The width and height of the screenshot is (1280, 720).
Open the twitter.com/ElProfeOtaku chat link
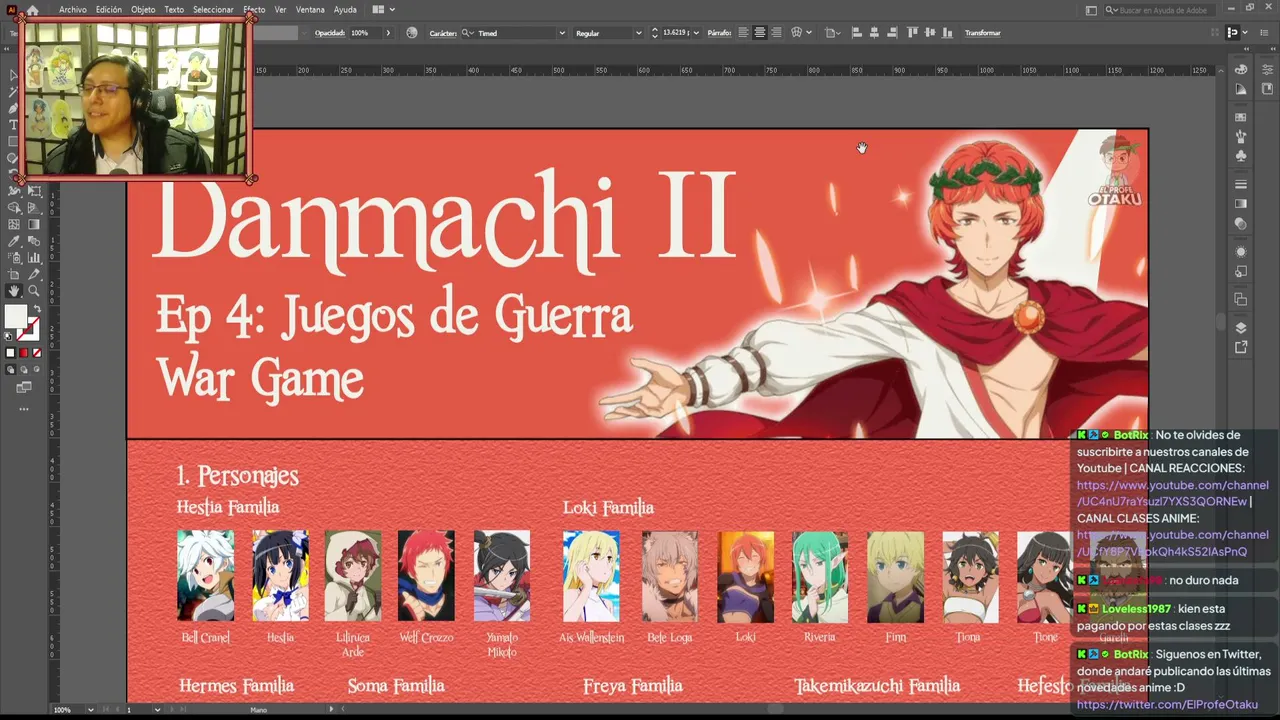coord(1167,705)
